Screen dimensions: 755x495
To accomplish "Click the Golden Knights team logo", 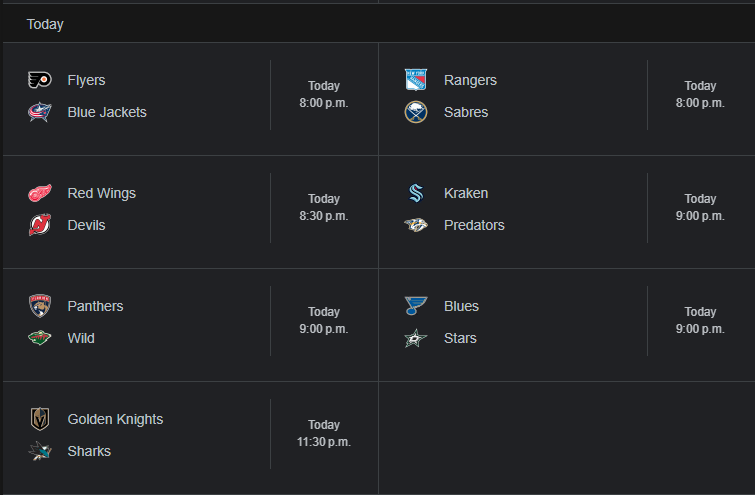I will tap(40, 419).
